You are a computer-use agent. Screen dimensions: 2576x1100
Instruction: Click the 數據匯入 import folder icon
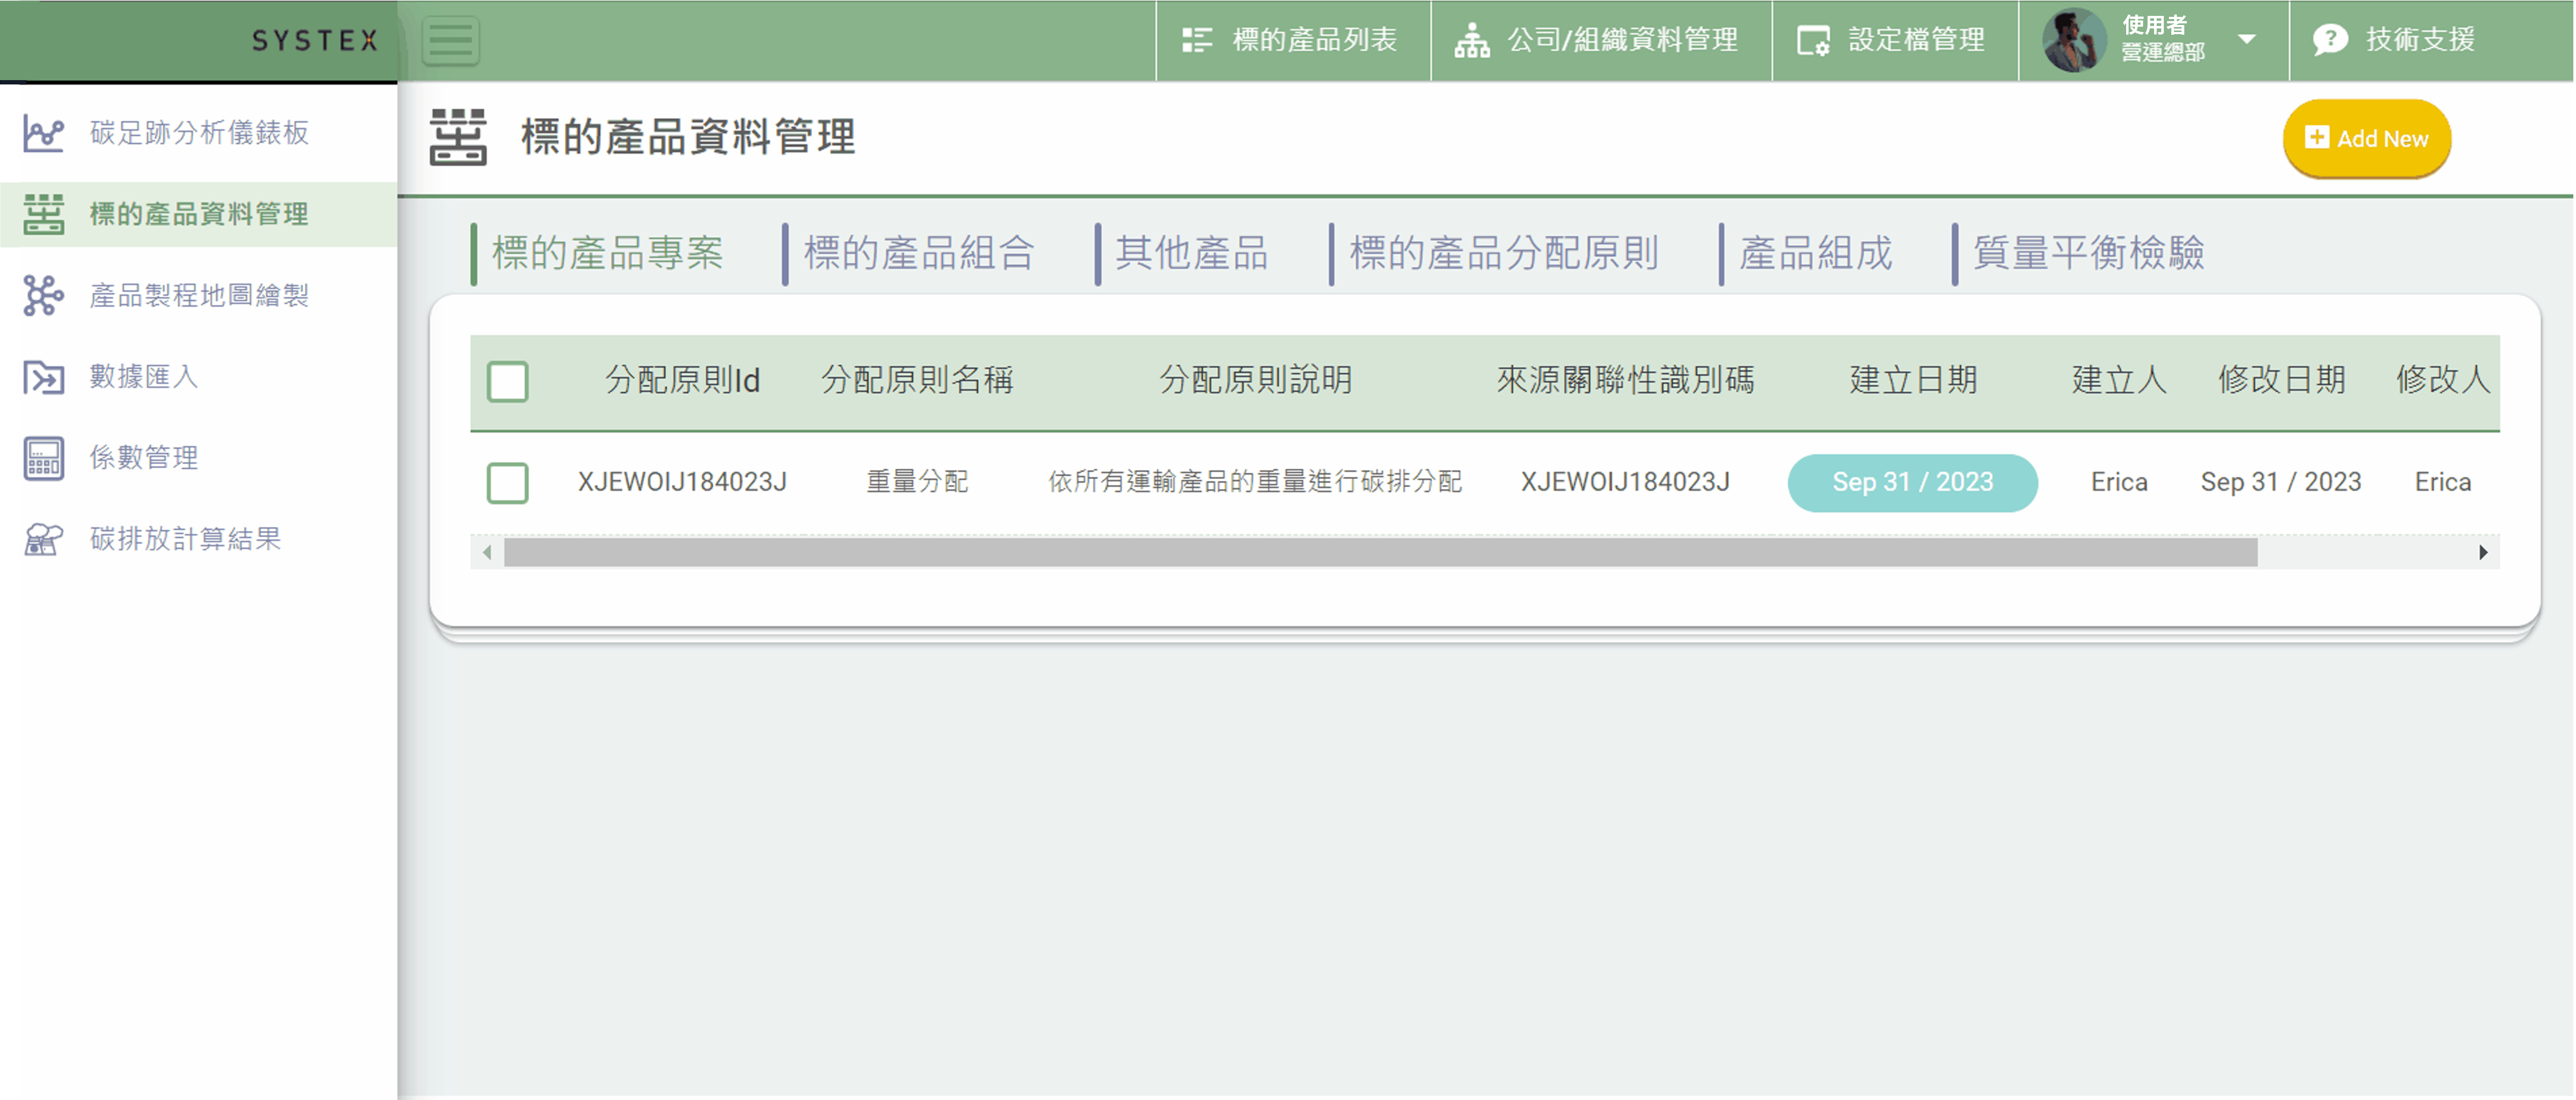(43, 377)
